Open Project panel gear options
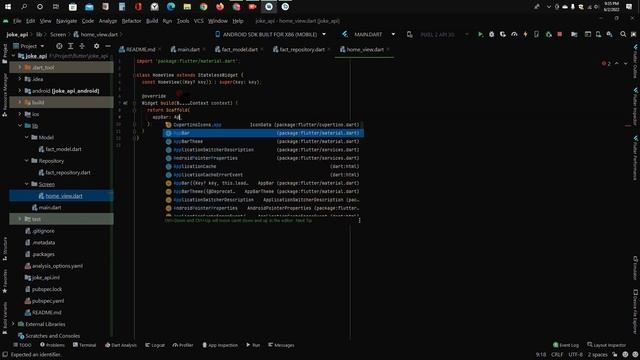Image resolution: width=640 pixels, height=360 pixels. tap(96, 46)
